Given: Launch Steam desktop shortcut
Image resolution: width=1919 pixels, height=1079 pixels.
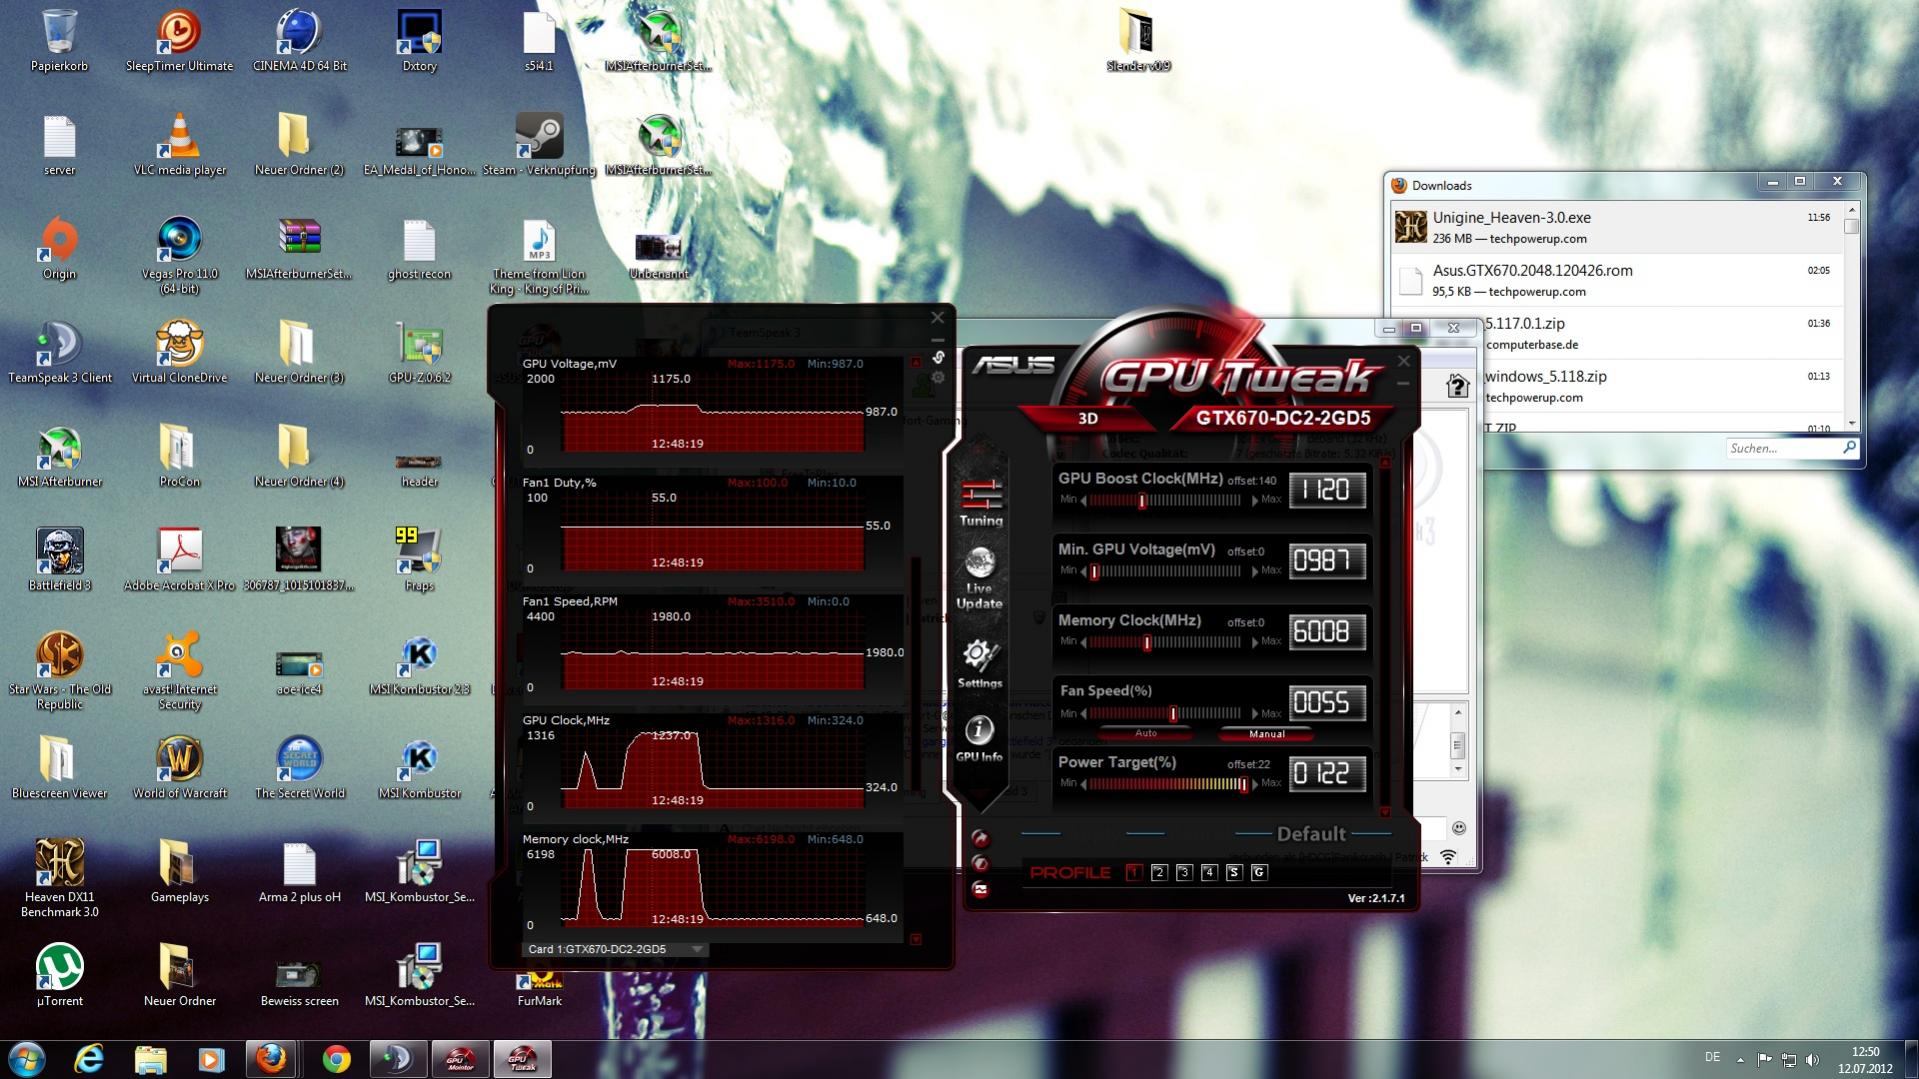Looking at the screenshot, I should (539, 144).
